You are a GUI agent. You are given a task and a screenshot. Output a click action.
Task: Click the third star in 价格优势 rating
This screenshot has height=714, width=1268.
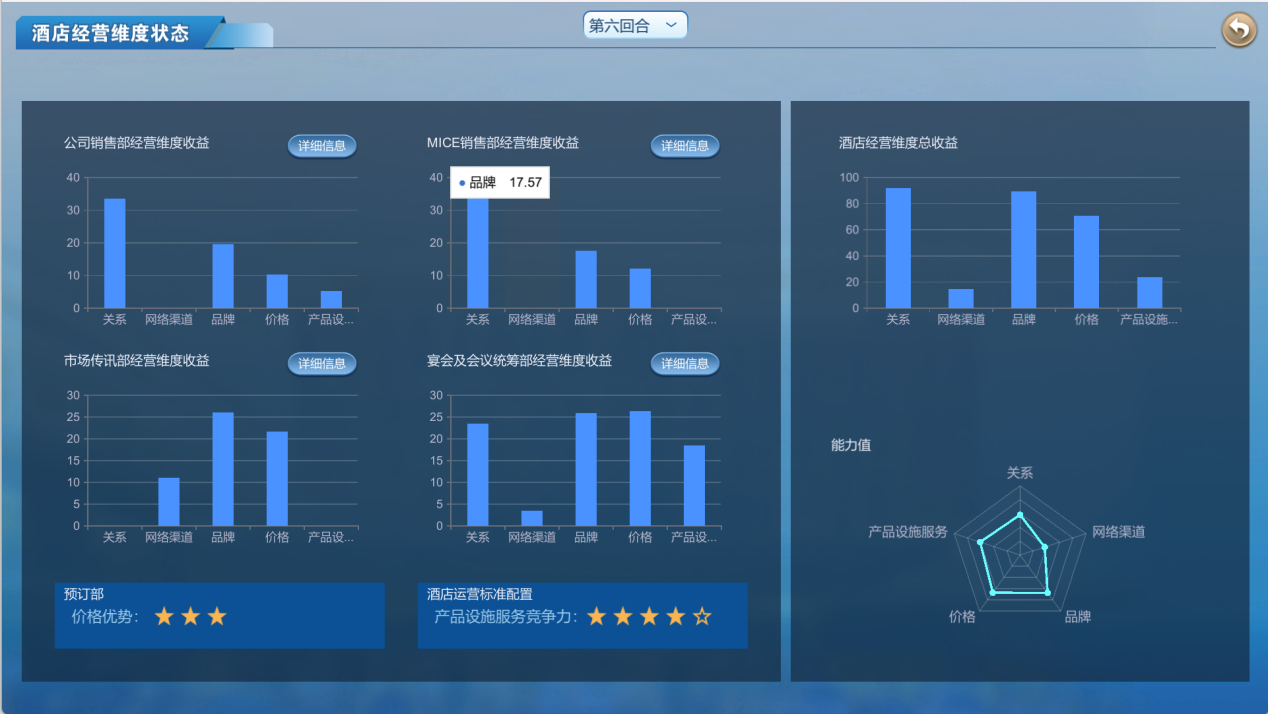217,616
